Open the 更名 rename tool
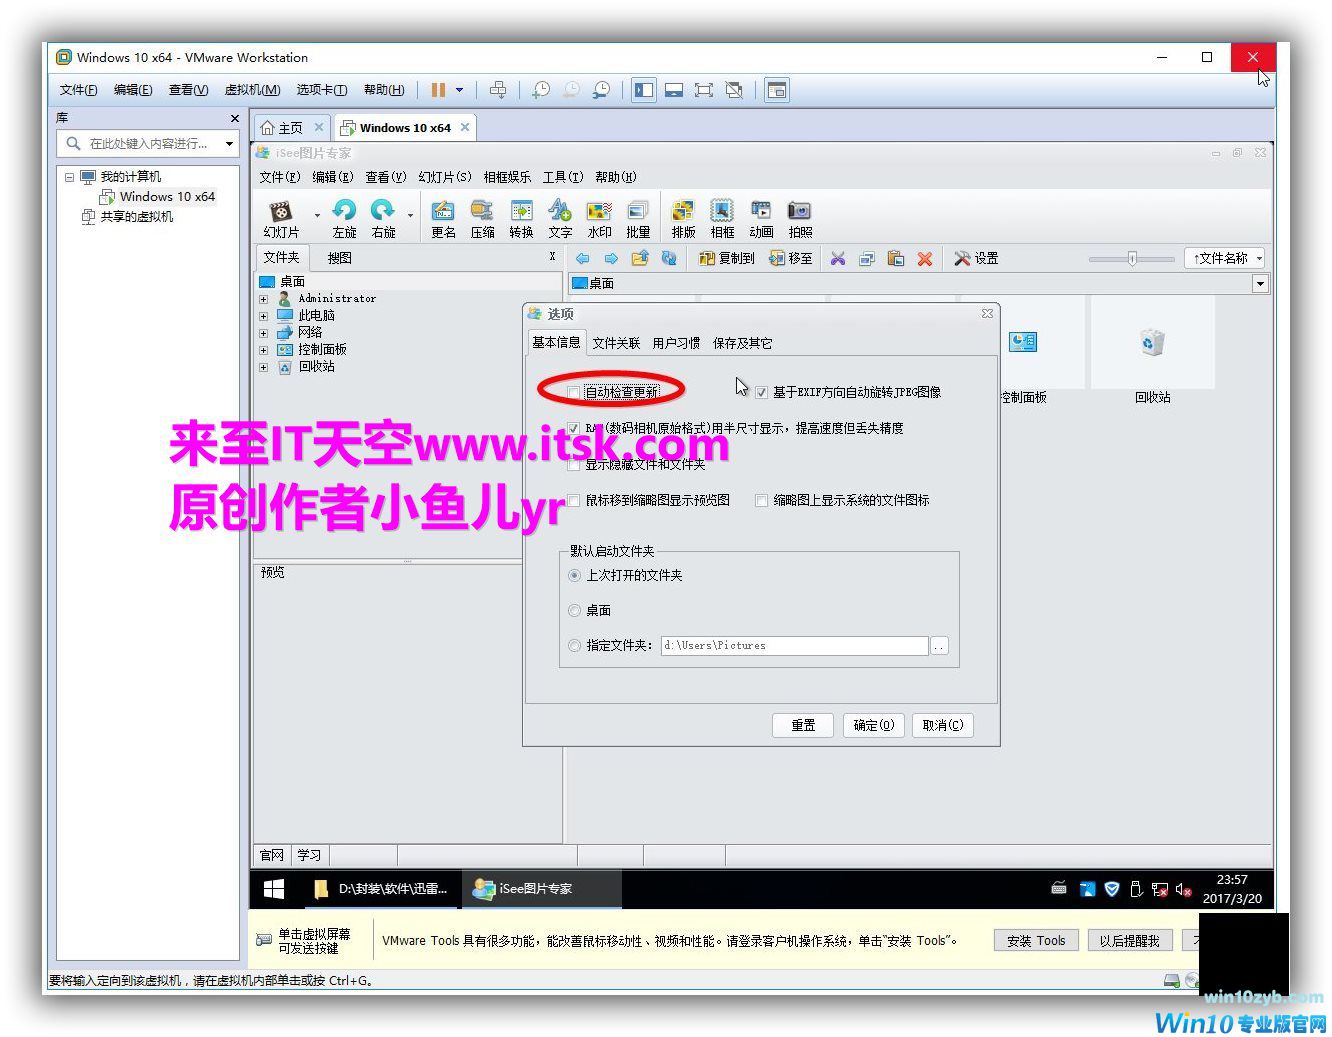Screen dimensions: 1332x1037 coord(443,218)
